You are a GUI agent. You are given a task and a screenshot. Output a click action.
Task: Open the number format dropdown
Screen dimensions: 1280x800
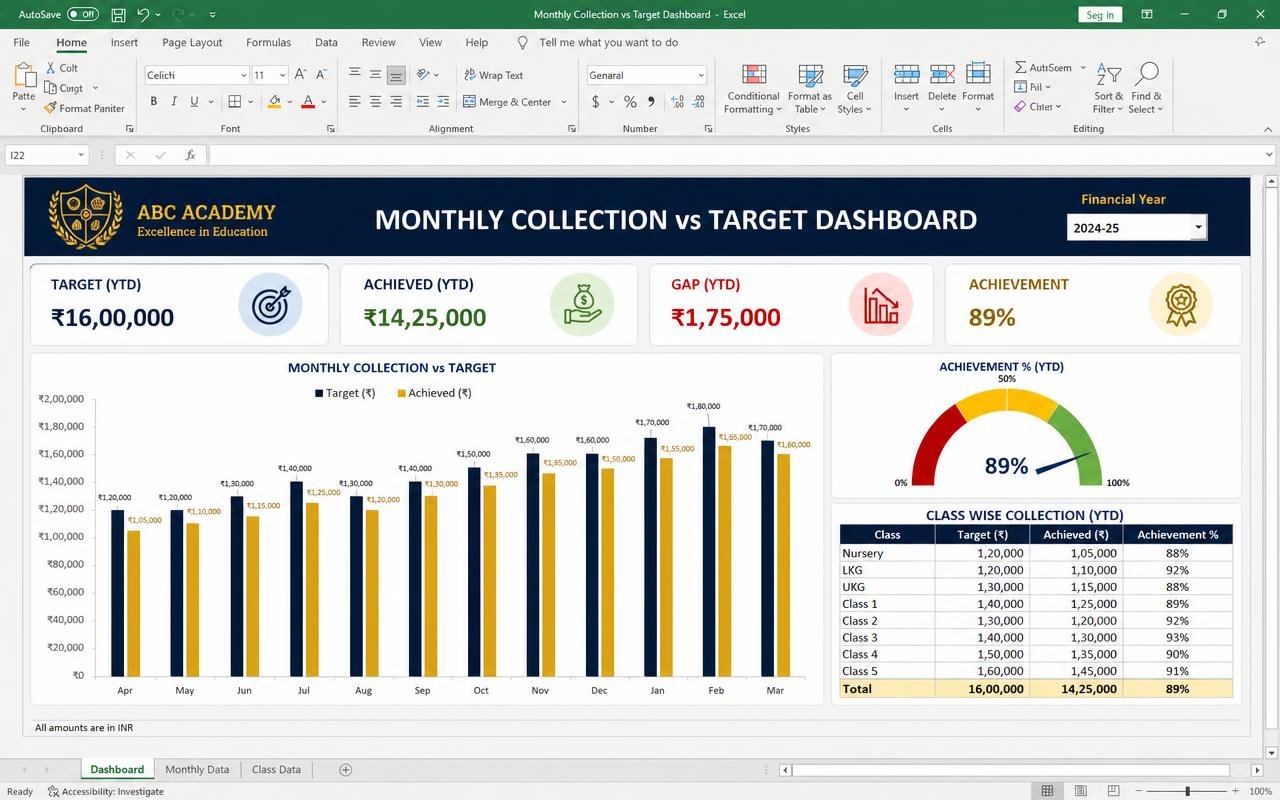tap(700, 75)
